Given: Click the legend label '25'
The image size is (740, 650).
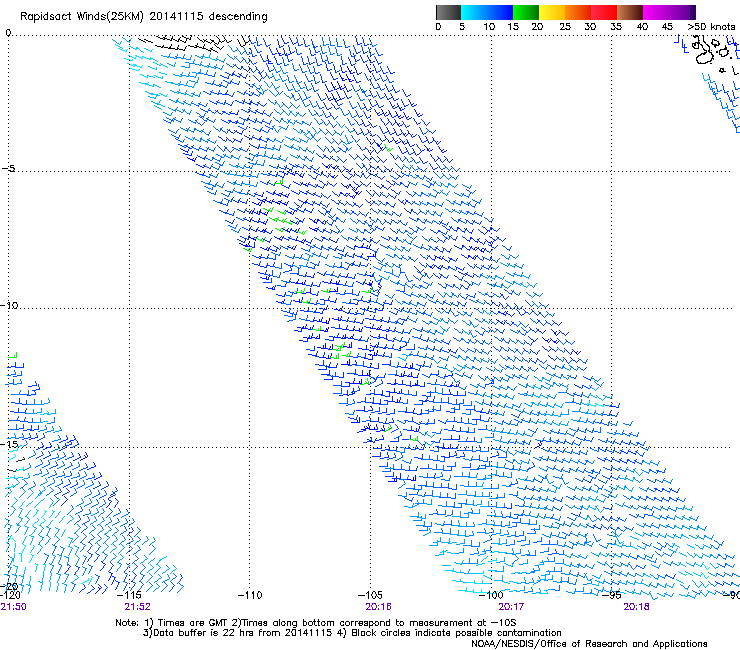Looking at the screenshot, I should (x=565, y=27).
